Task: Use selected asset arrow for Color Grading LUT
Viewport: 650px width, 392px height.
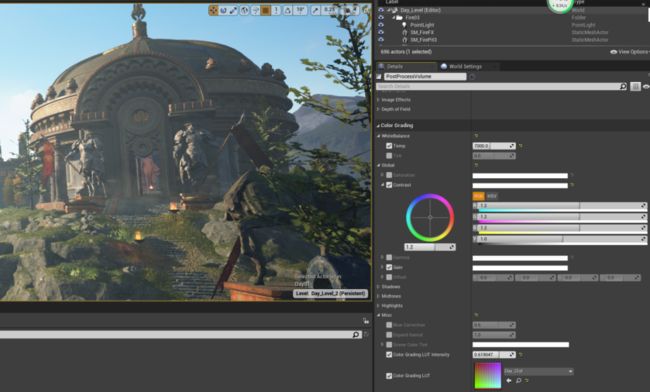Action: click(x=509, y=380)
